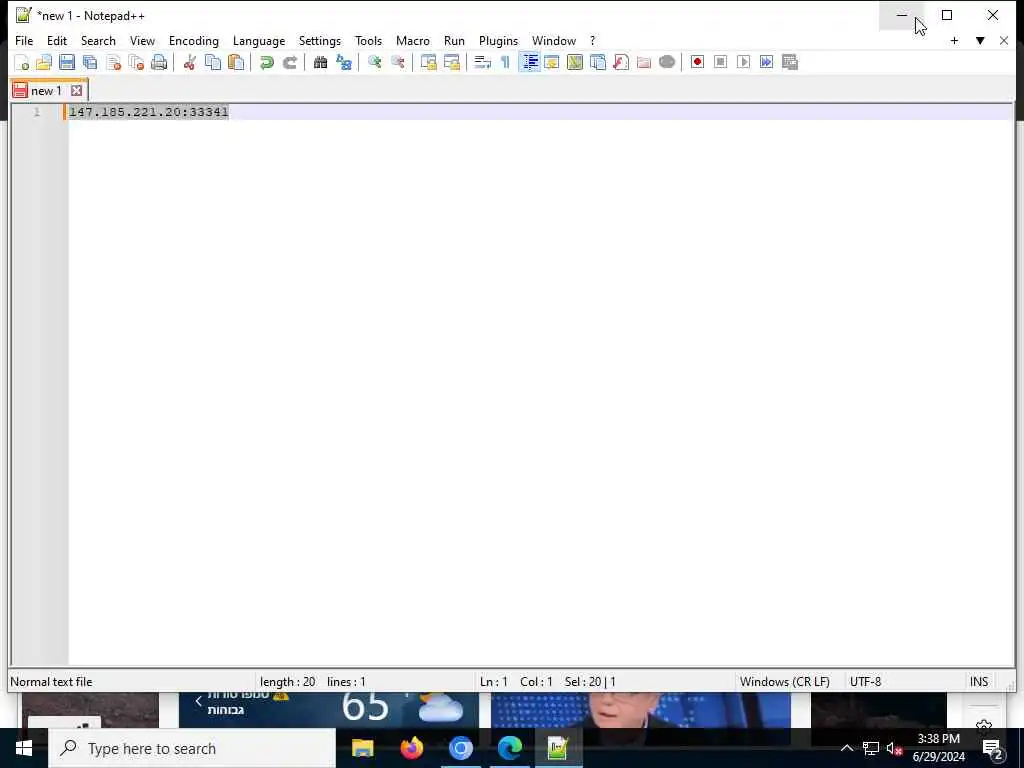This screenshot has width=1024, height=768.
Task: Open Find with binoculars icon
Action: pos(320,62)
